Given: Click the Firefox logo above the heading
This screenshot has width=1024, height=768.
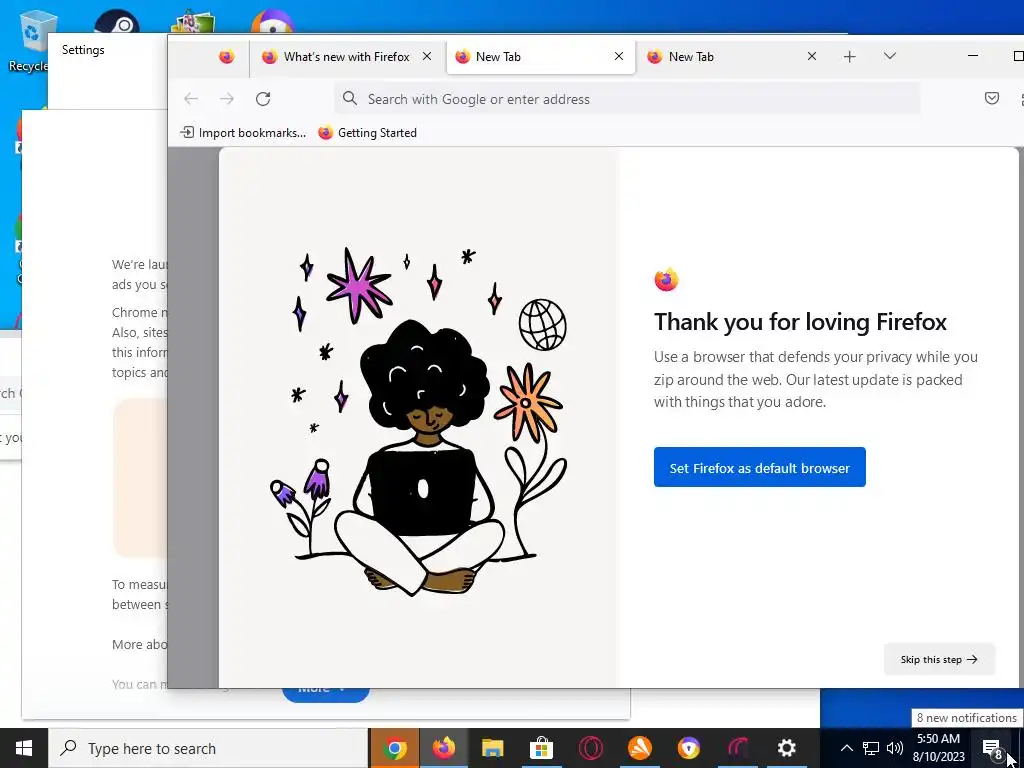Looking at the screenshot, I should pos(666,280).
